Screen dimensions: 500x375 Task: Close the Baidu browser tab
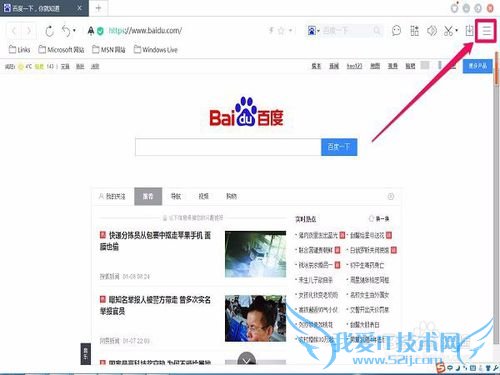pos(79,8)
